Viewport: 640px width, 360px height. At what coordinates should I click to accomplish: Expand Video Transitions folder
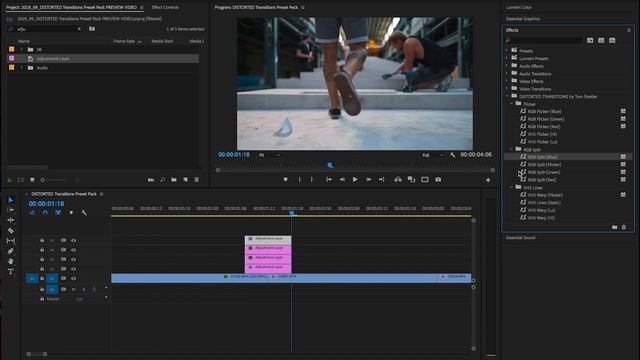coord(507,89)
